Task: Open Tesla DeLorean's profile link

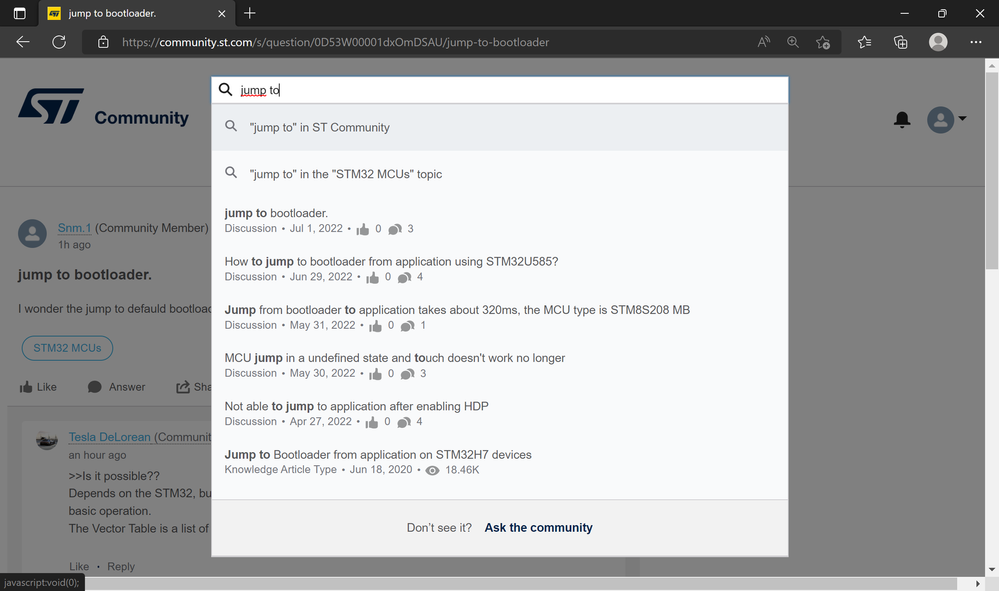Action: 110,438
